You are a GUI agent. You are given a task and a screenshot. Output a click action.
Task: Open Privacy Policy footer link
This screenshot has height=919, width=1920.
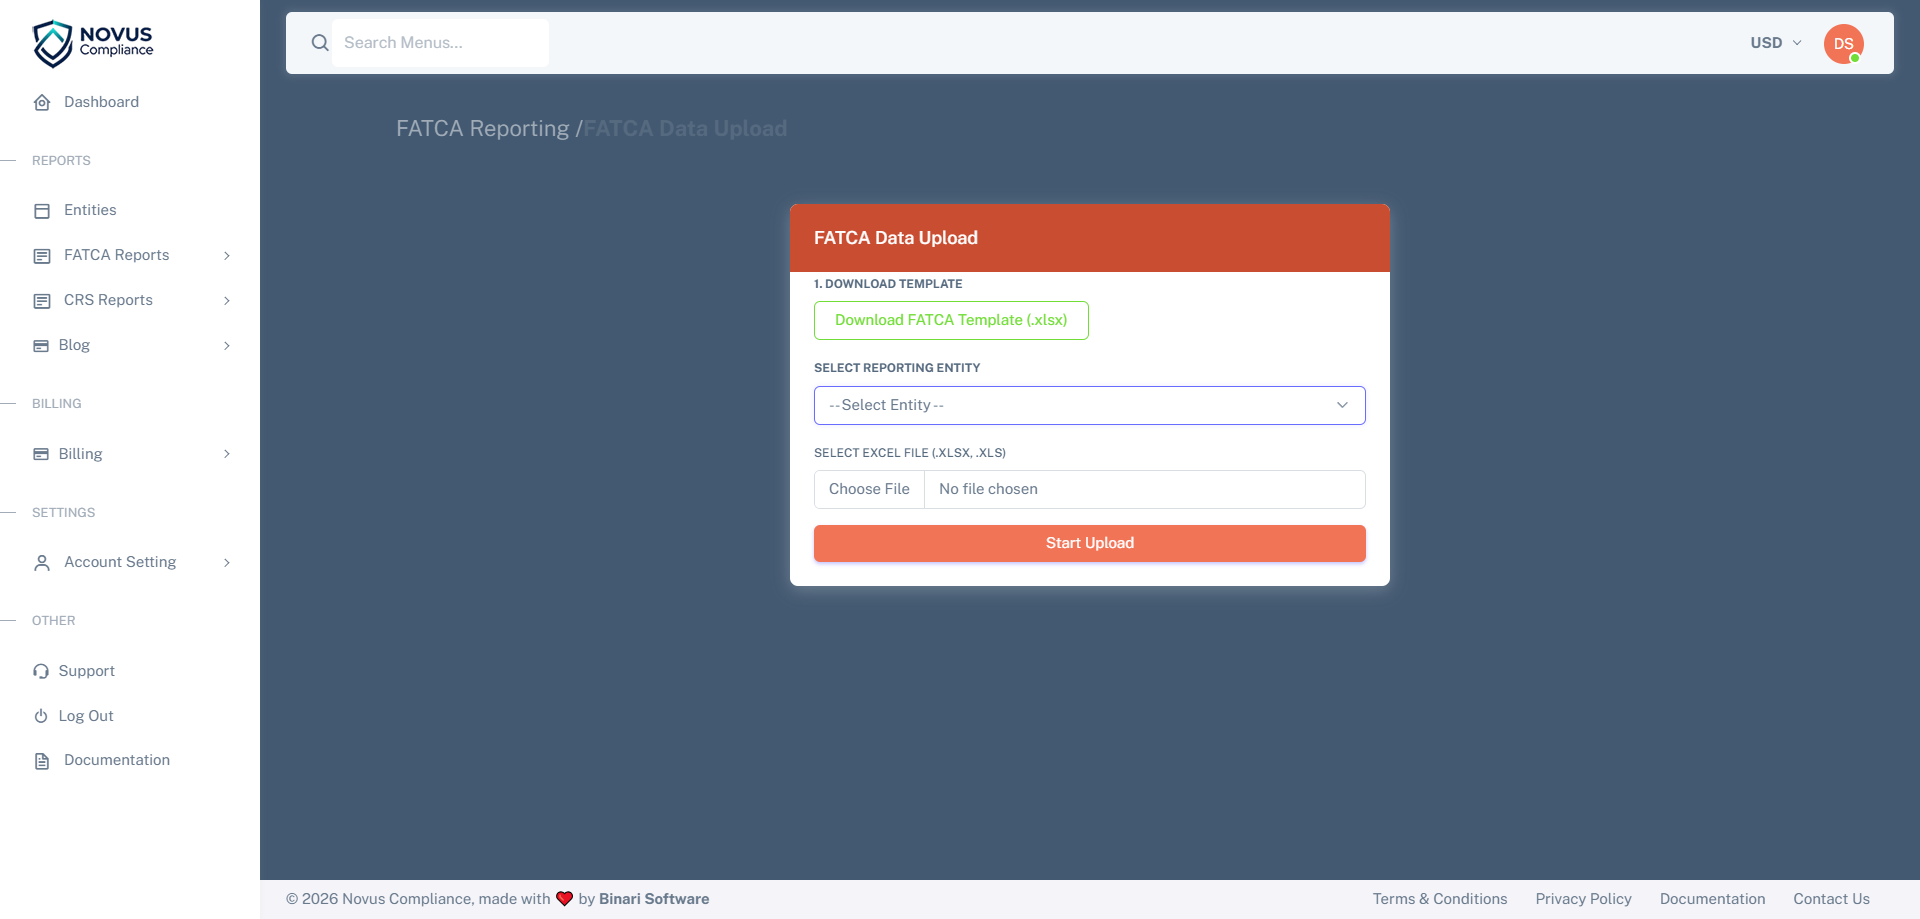1583,899
